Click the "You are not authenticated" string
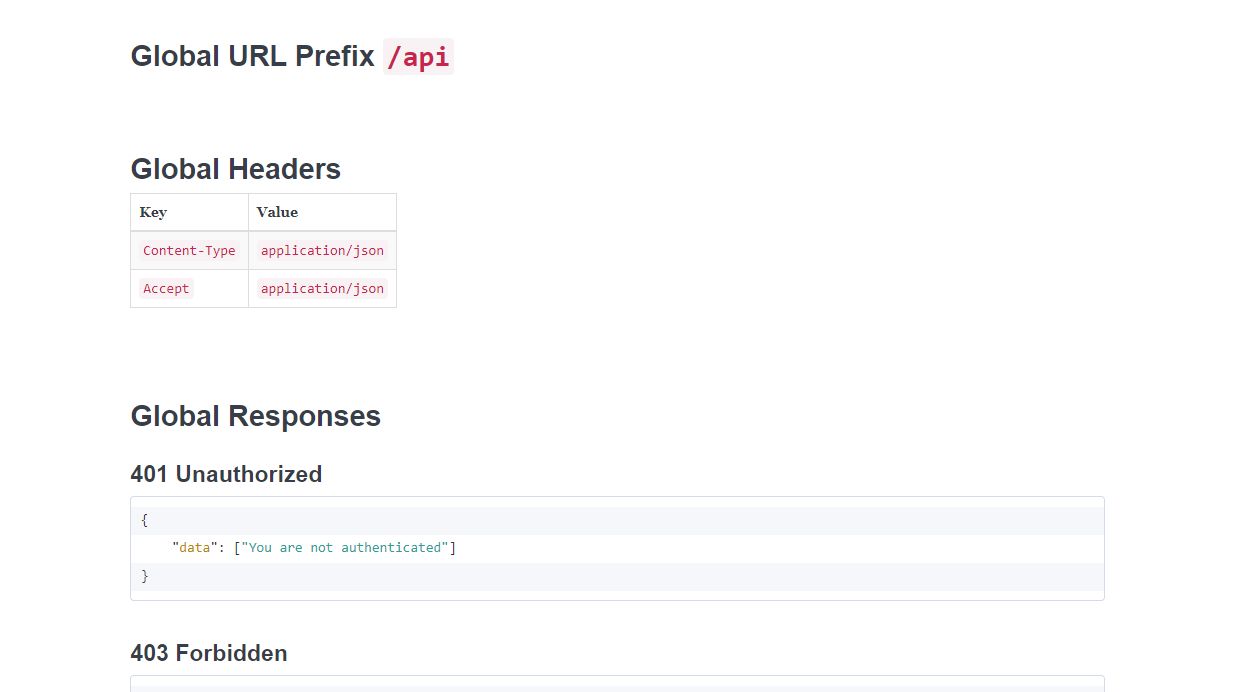Screen dimensions: 1238x692 tap(345, 548)
